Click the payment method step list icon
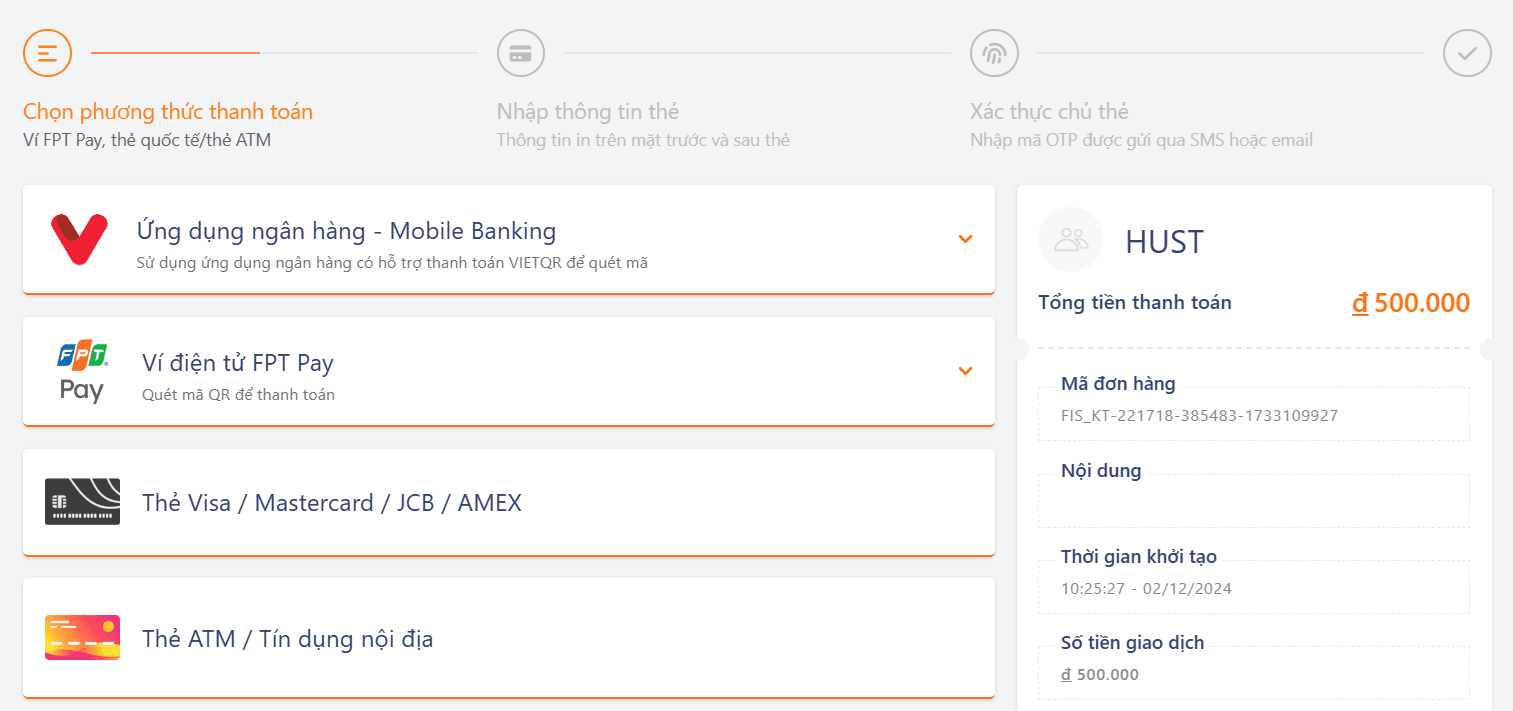Image resolution: width=1513 pixels, height=711 pixels. (47, 53)
